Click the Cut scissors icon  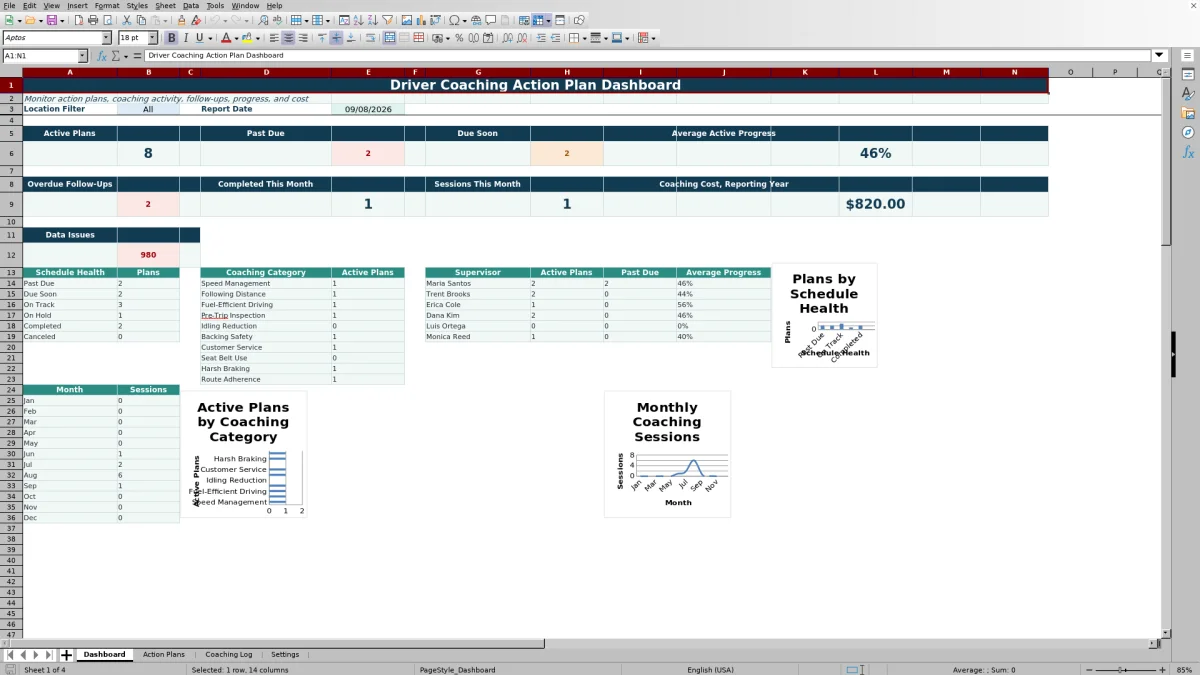[126, 20]
